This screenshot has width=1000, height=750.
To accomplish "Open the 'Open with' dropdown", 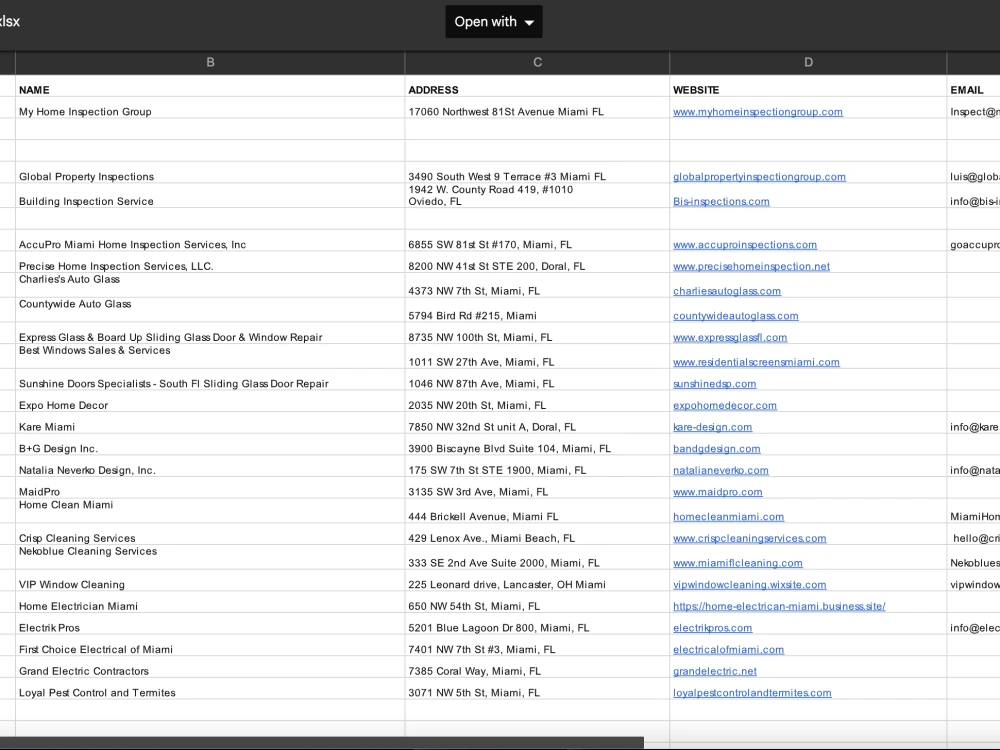I will tap(494, 22).
